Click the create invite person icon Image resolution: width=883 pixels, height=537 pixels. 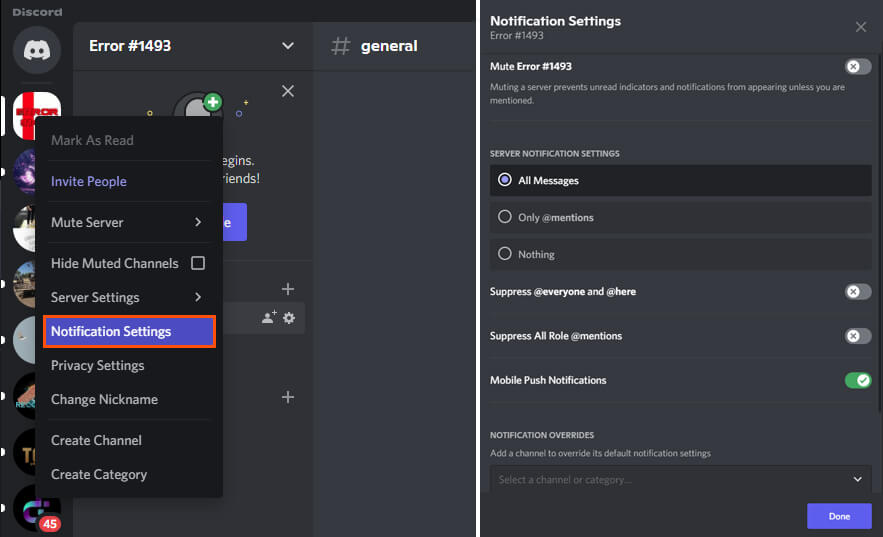pos(269,318)
